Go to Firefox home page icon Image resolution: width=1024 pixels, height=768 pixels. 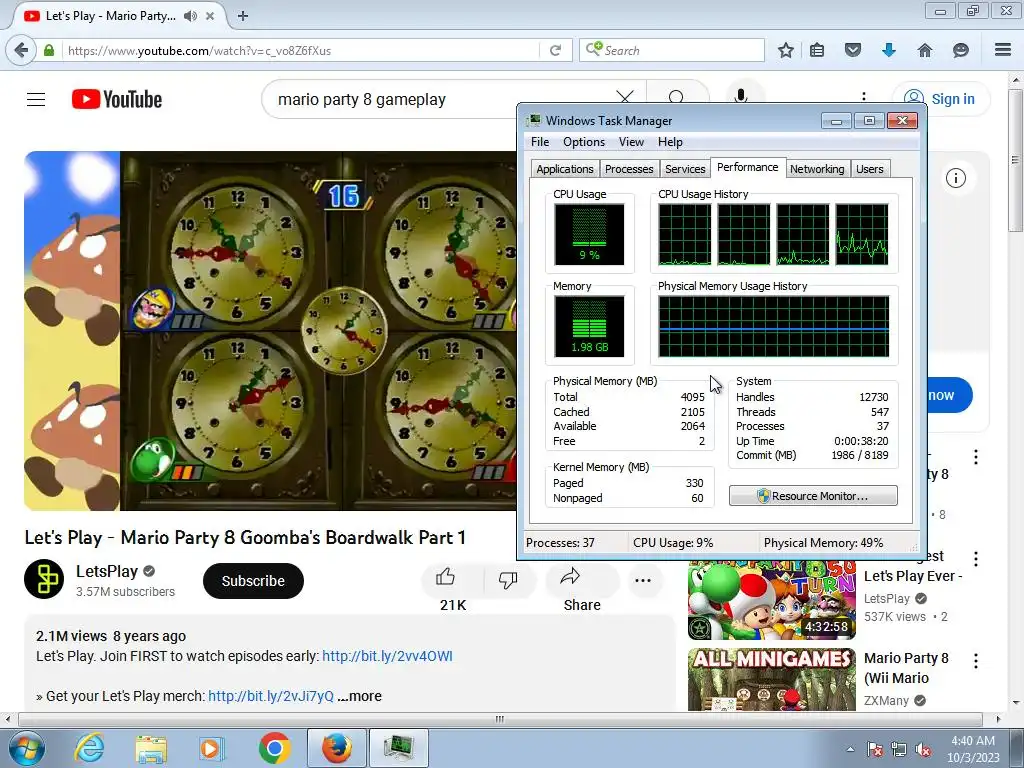pos(925,50)
